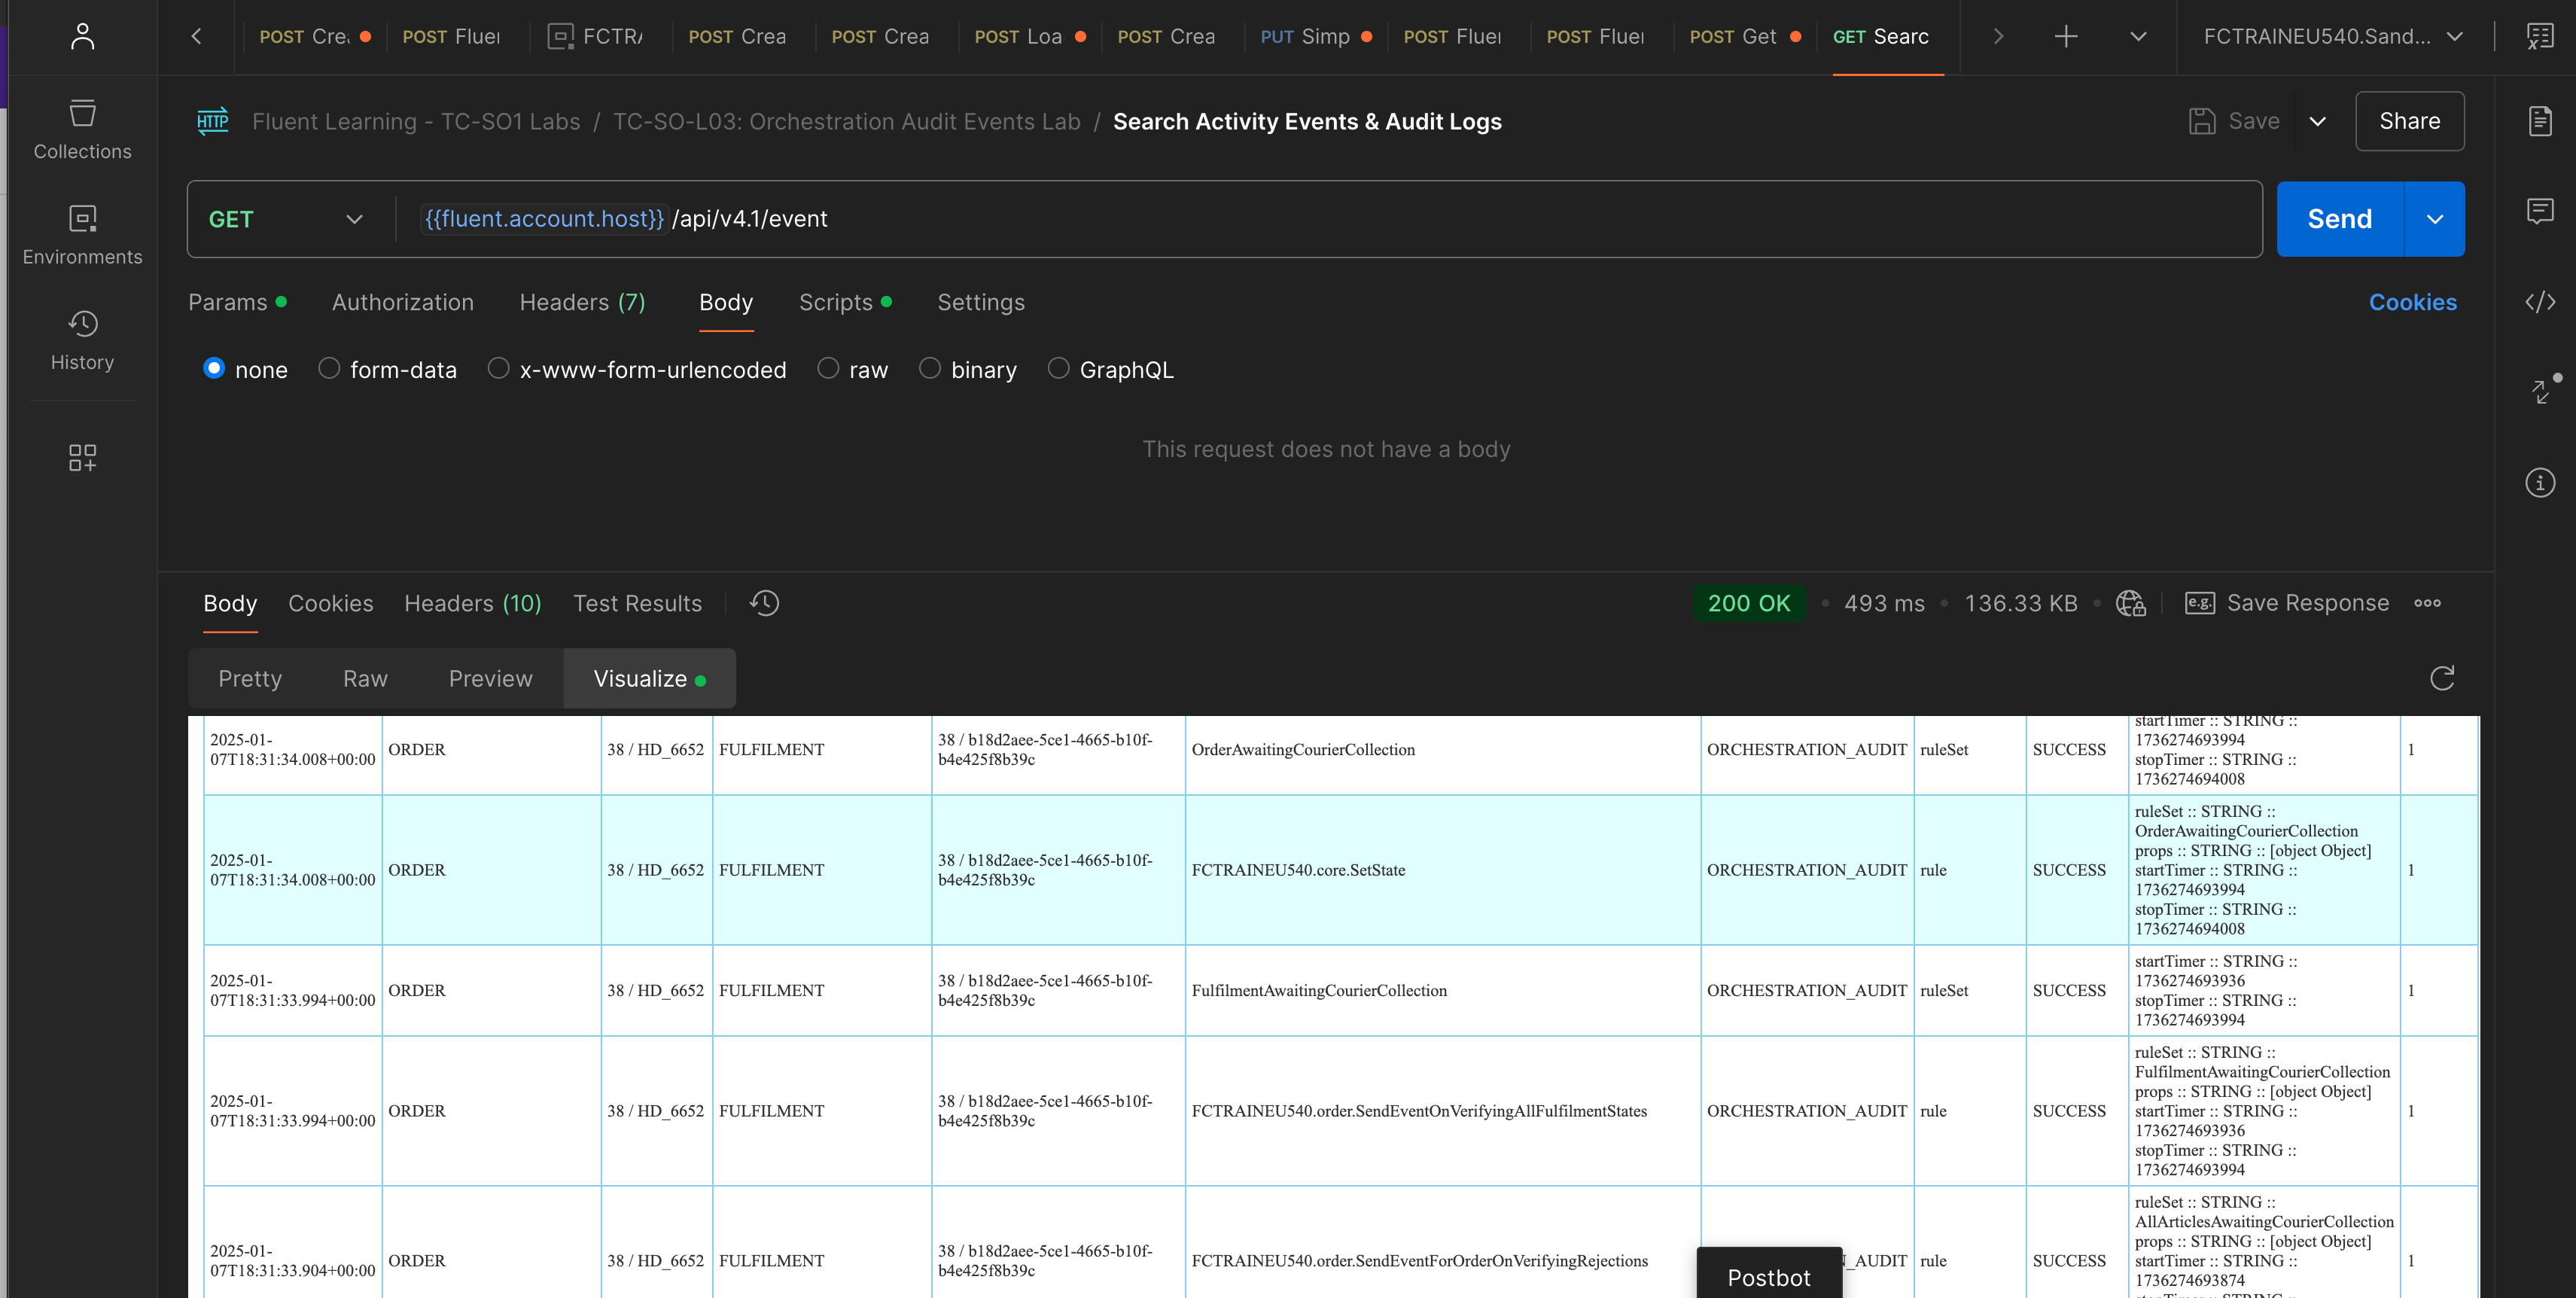Expand the Send button dropdown arrow
Image resolution: width=2576 pixels, height=1298 pixels.
tap(2434, 219)
